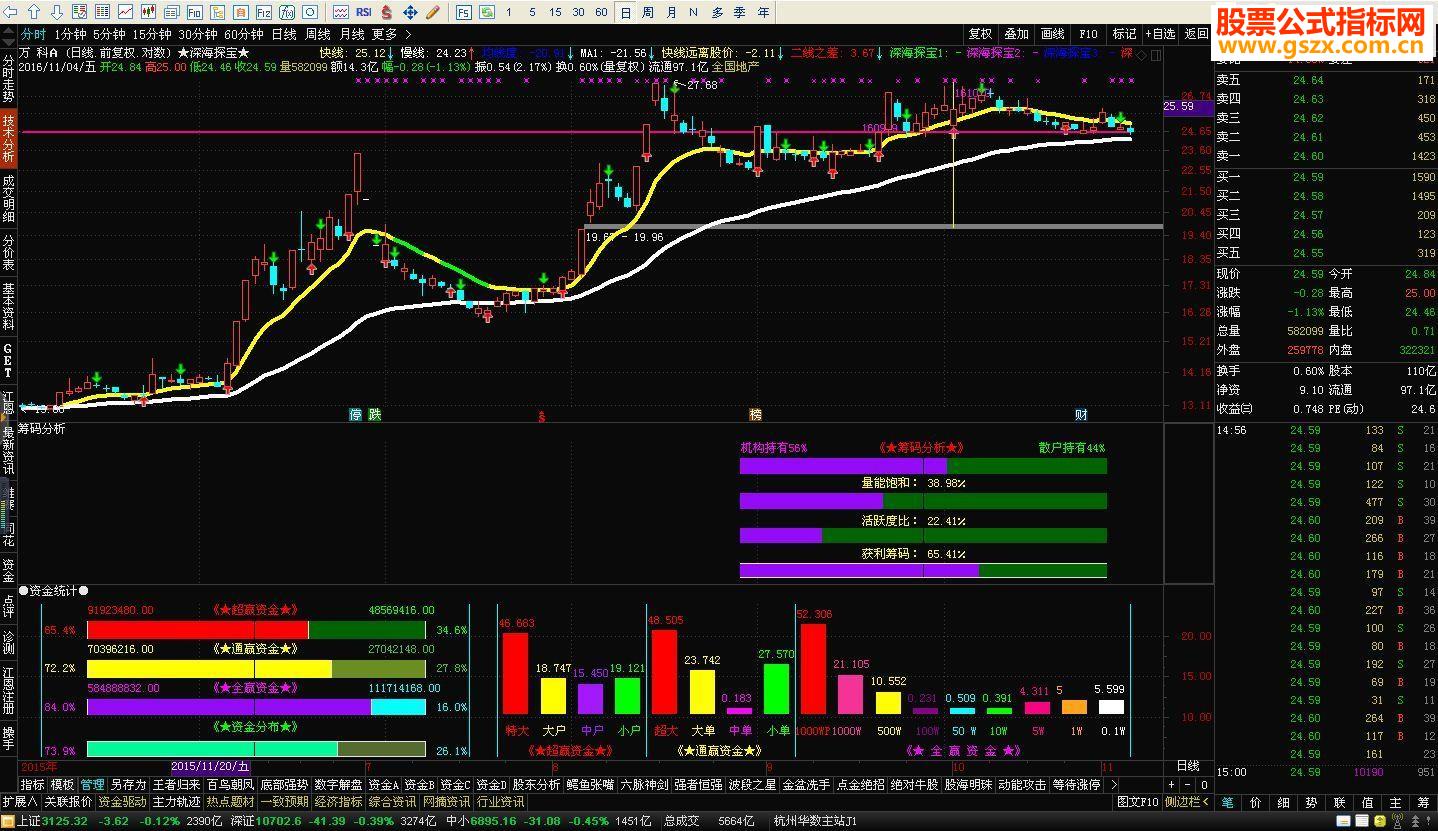The width and height of the screenshot is (1438, 831).
Task: Open the 最新资讯 sidebar tab
Action: [8, 450]
